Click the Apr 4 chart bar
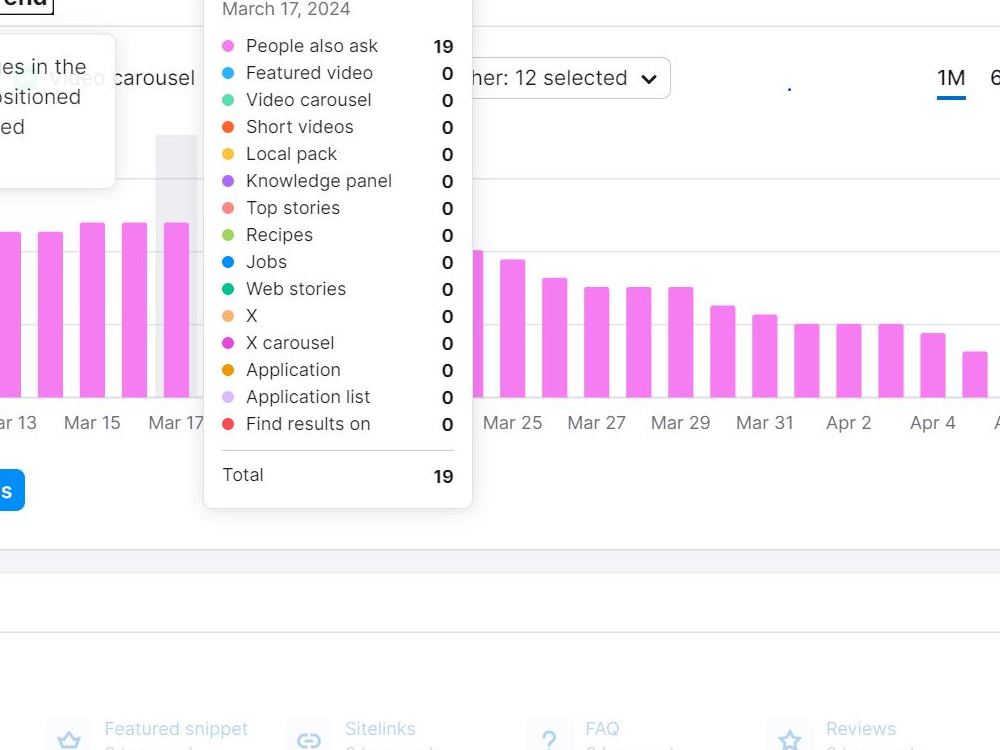 933,365
